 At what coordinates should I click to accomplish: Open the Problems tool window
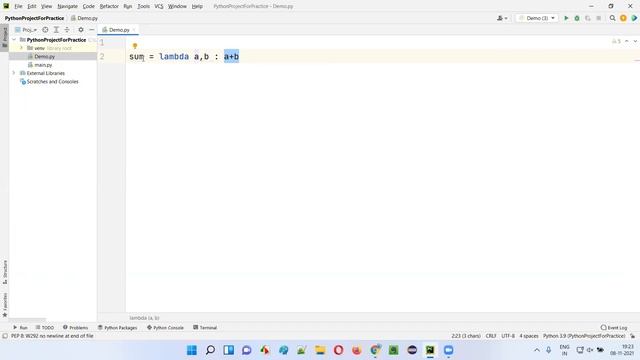(x=76, y=327)
